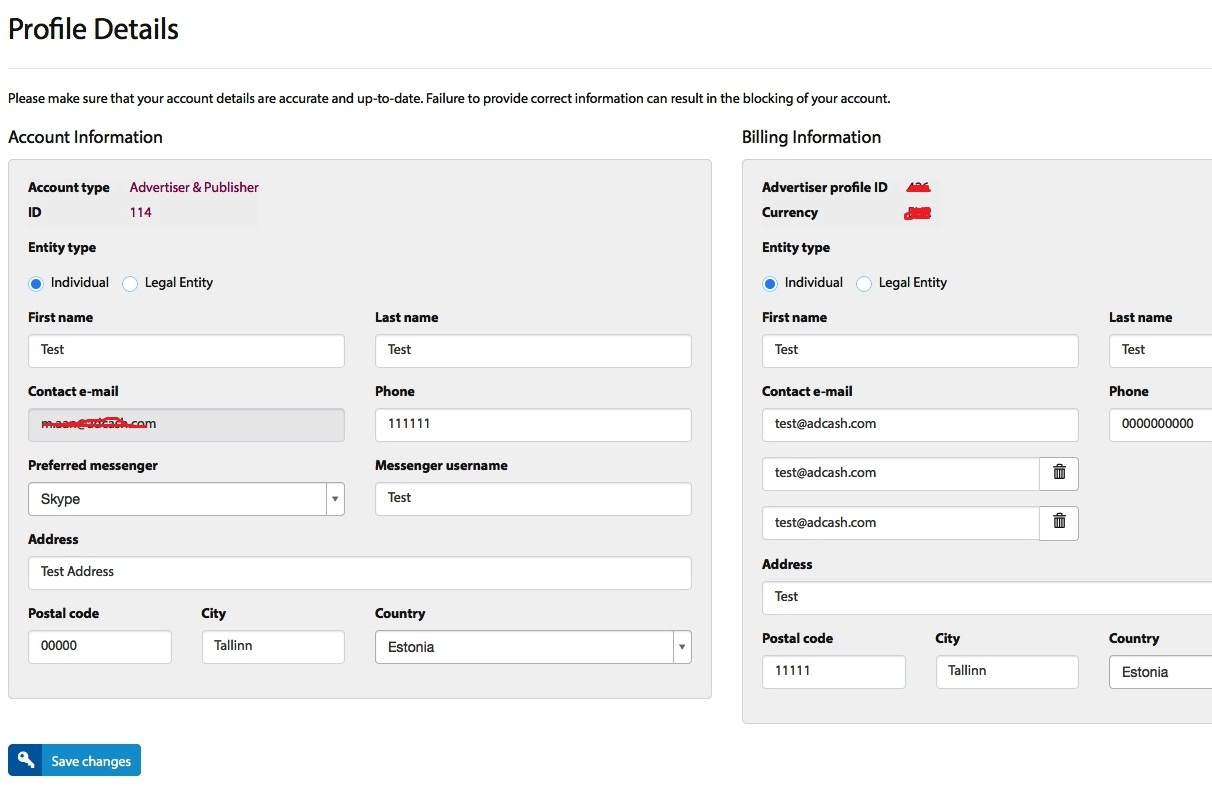
Task: Expand the account Country Estonia dropdown
Action: [x=533, y=647]
